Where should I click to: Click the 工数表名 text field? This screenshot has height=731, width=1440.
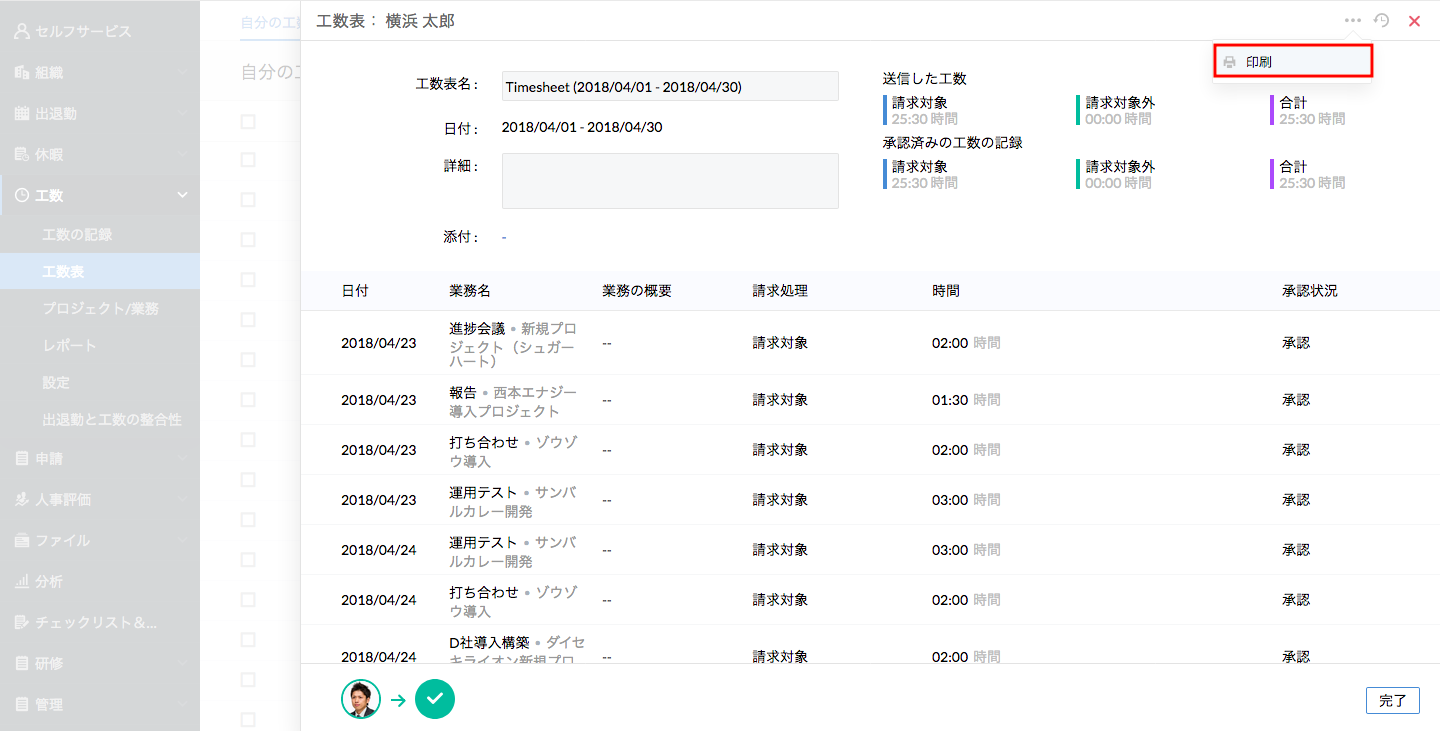(x=670, y=87)
